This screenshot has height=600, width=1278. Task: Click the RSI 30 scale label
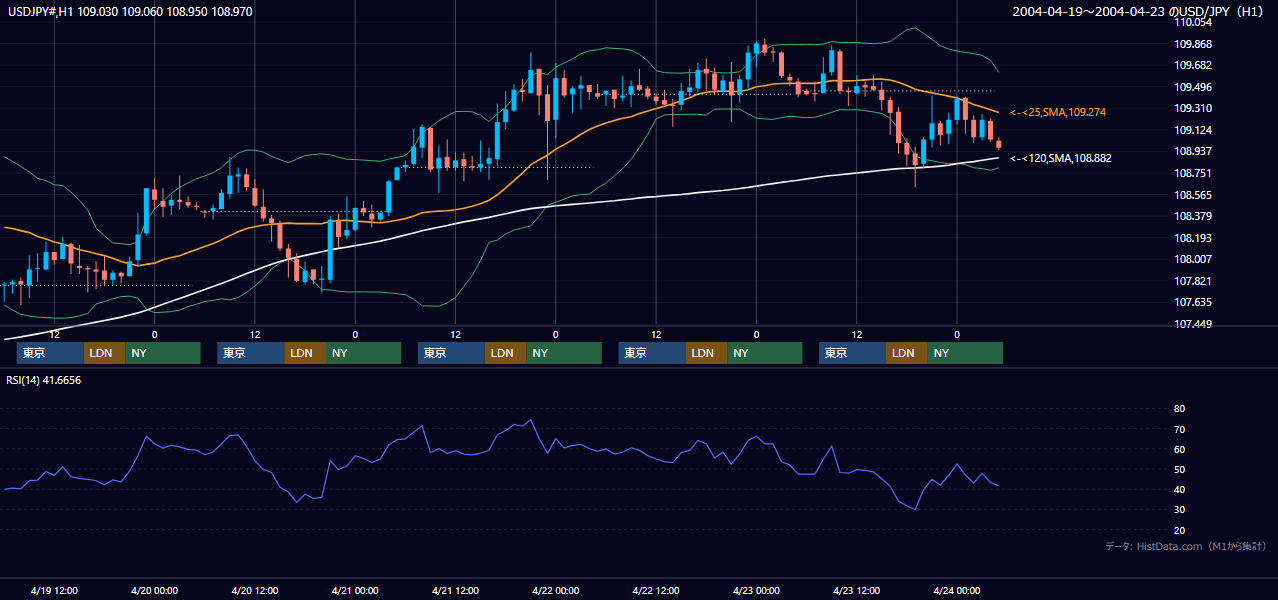coord(1180,510)
